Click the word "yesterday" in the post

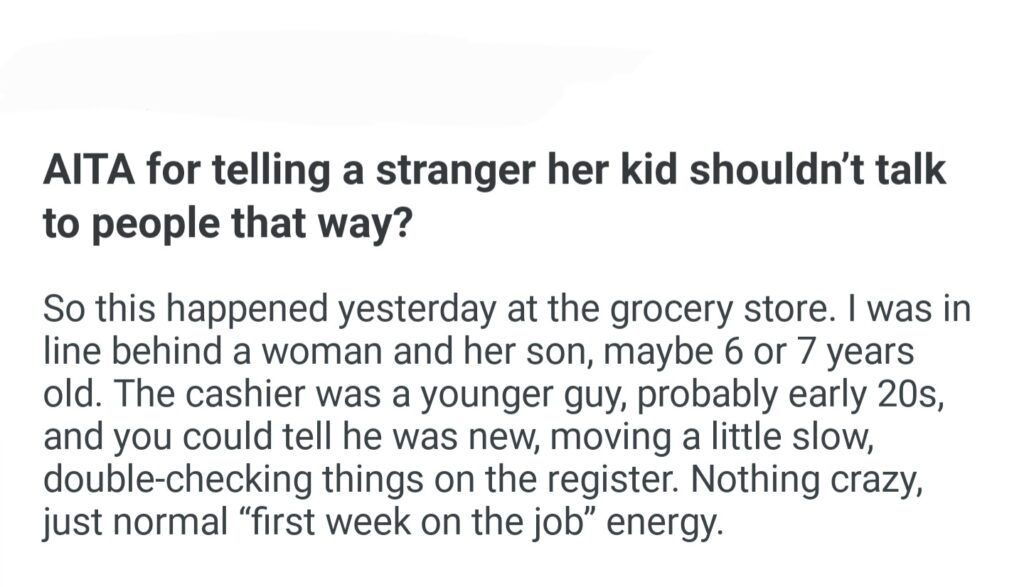(x=417, y=309)
